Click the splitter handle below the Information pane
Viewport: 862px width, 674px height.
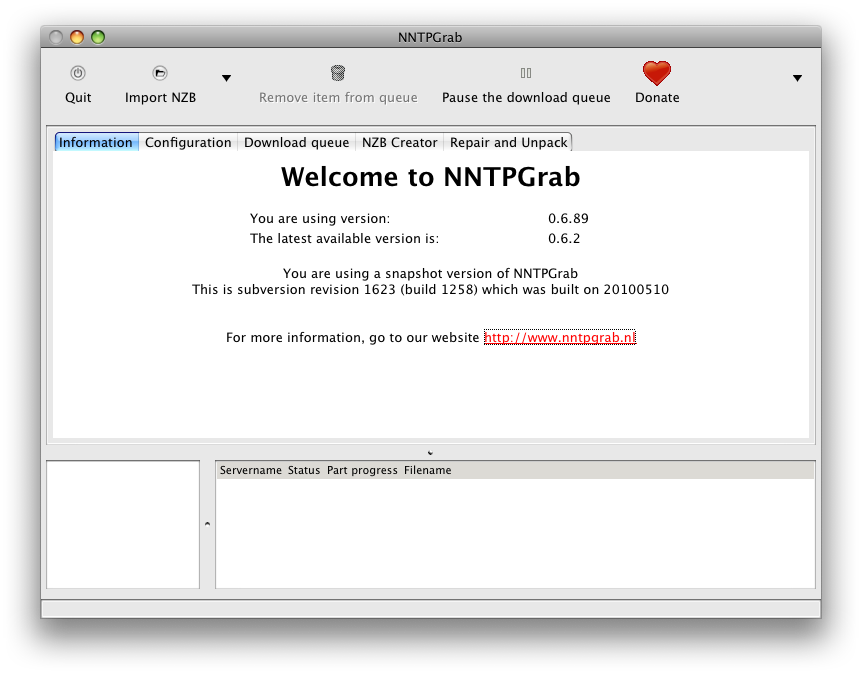pos(430,452)
